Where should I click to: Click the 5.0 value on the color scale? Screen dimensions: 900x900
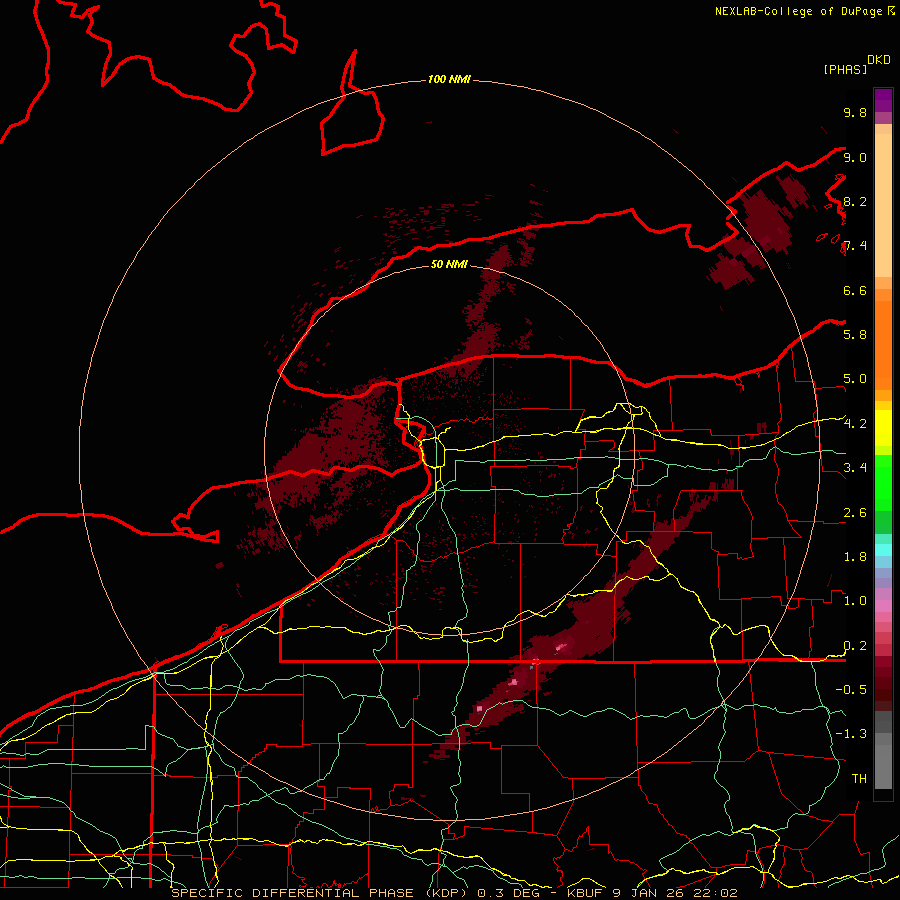click(855, 379)
